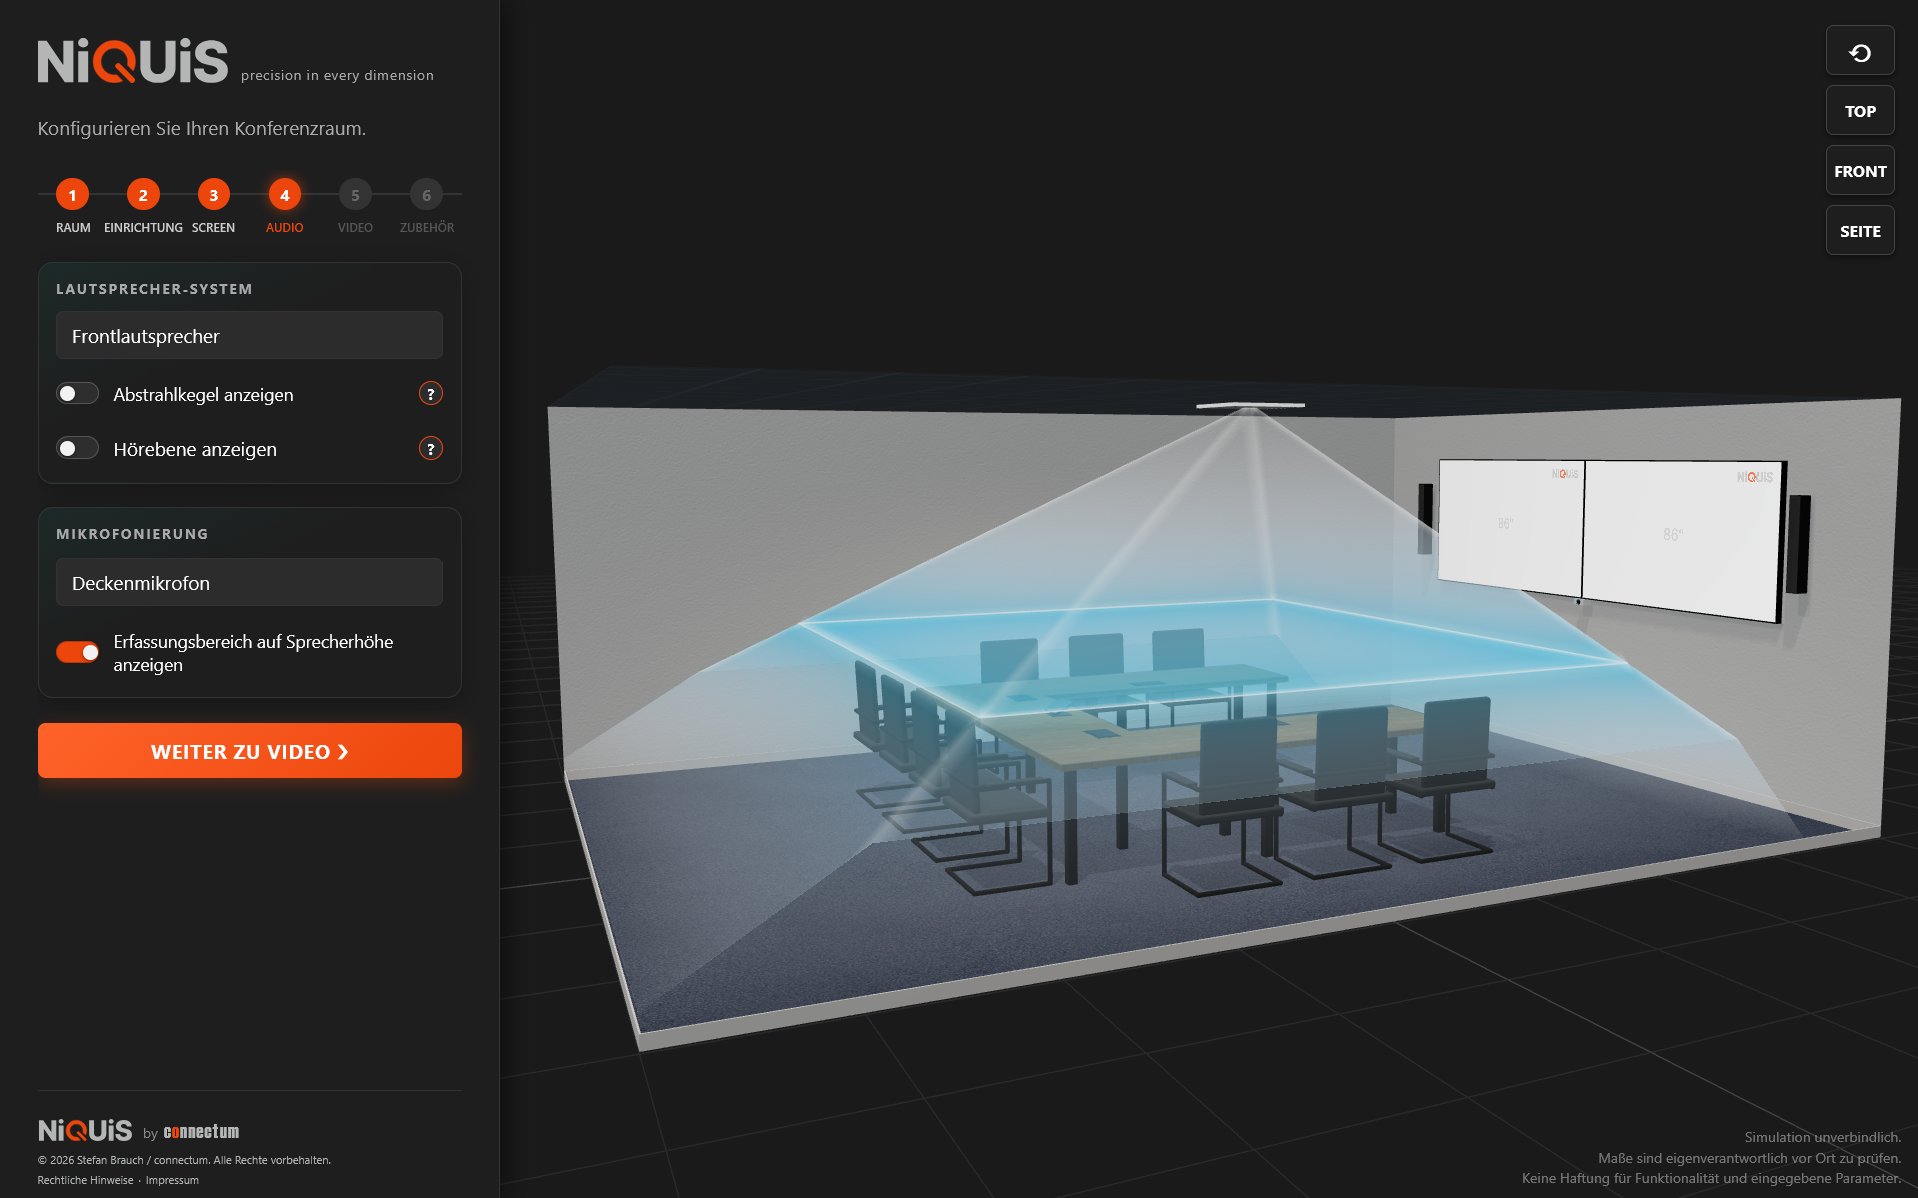Go to step 6 Zubehör
This screenshot has width=1918, height=1198.
(x=426, y=195)
